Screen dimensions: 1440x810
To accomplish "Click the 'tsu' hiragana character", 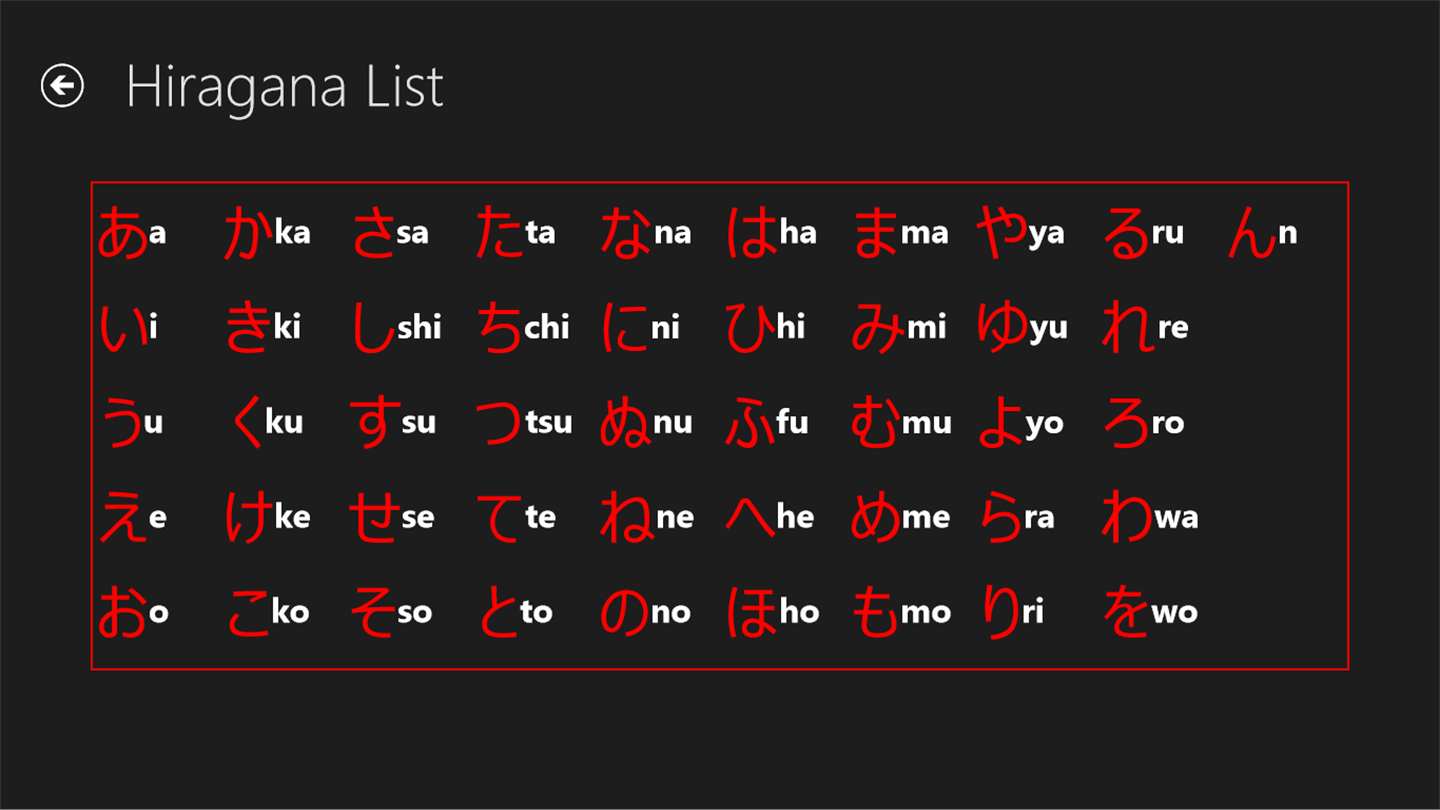I will coord(499,422).
